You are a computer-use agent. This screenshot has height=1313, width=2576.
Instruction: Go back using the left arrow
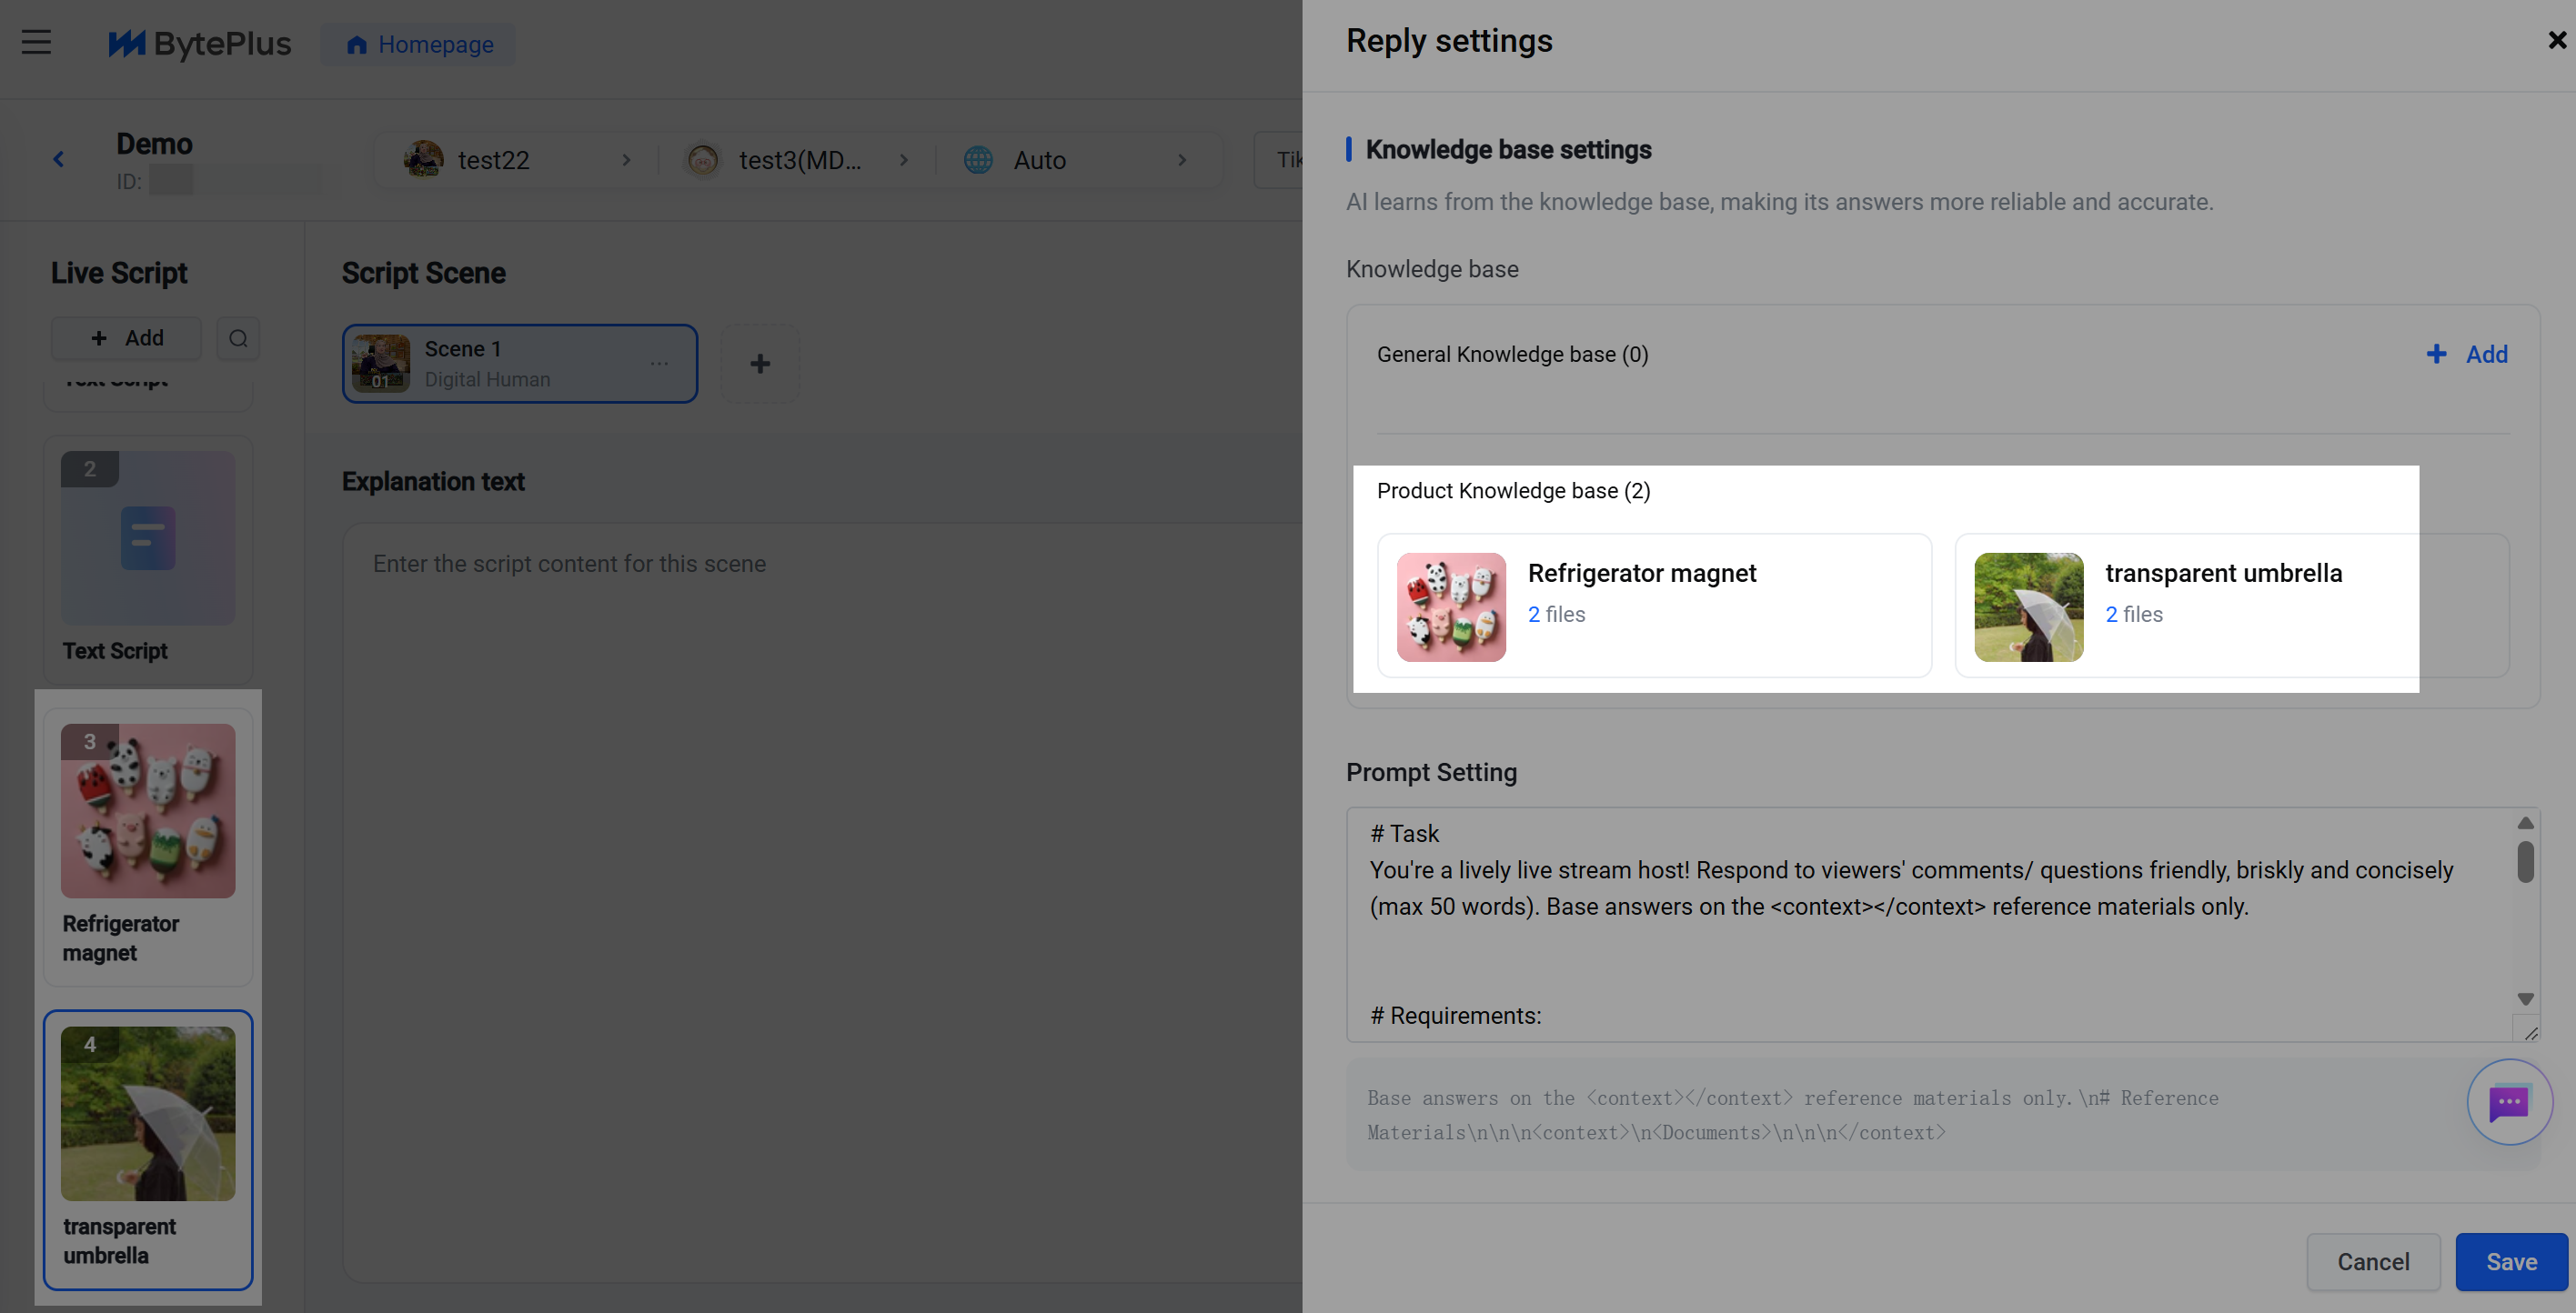point(59,159)
